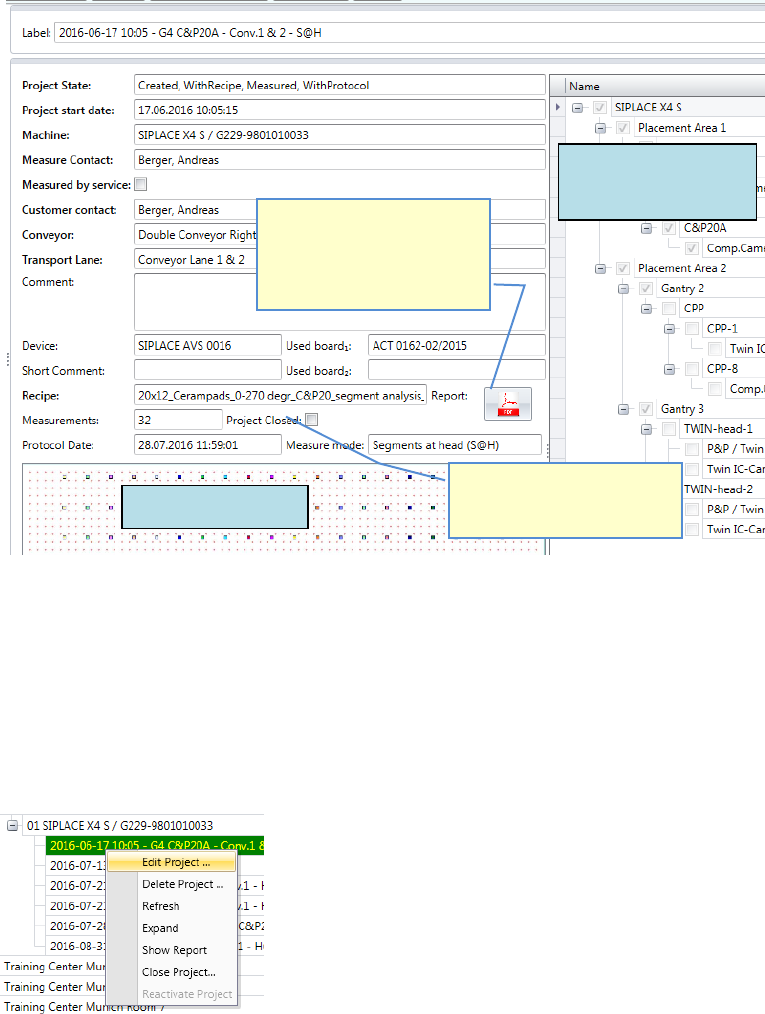Click the Measurements field showing 32

click(178, 420)
